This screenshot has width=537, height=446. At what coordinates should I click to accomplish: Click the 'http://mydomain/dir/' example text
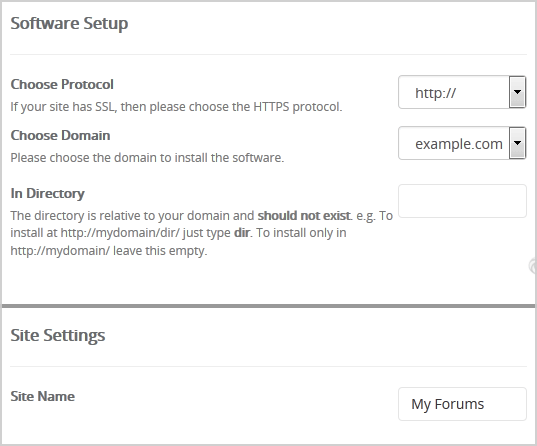(x=120, y=233)
